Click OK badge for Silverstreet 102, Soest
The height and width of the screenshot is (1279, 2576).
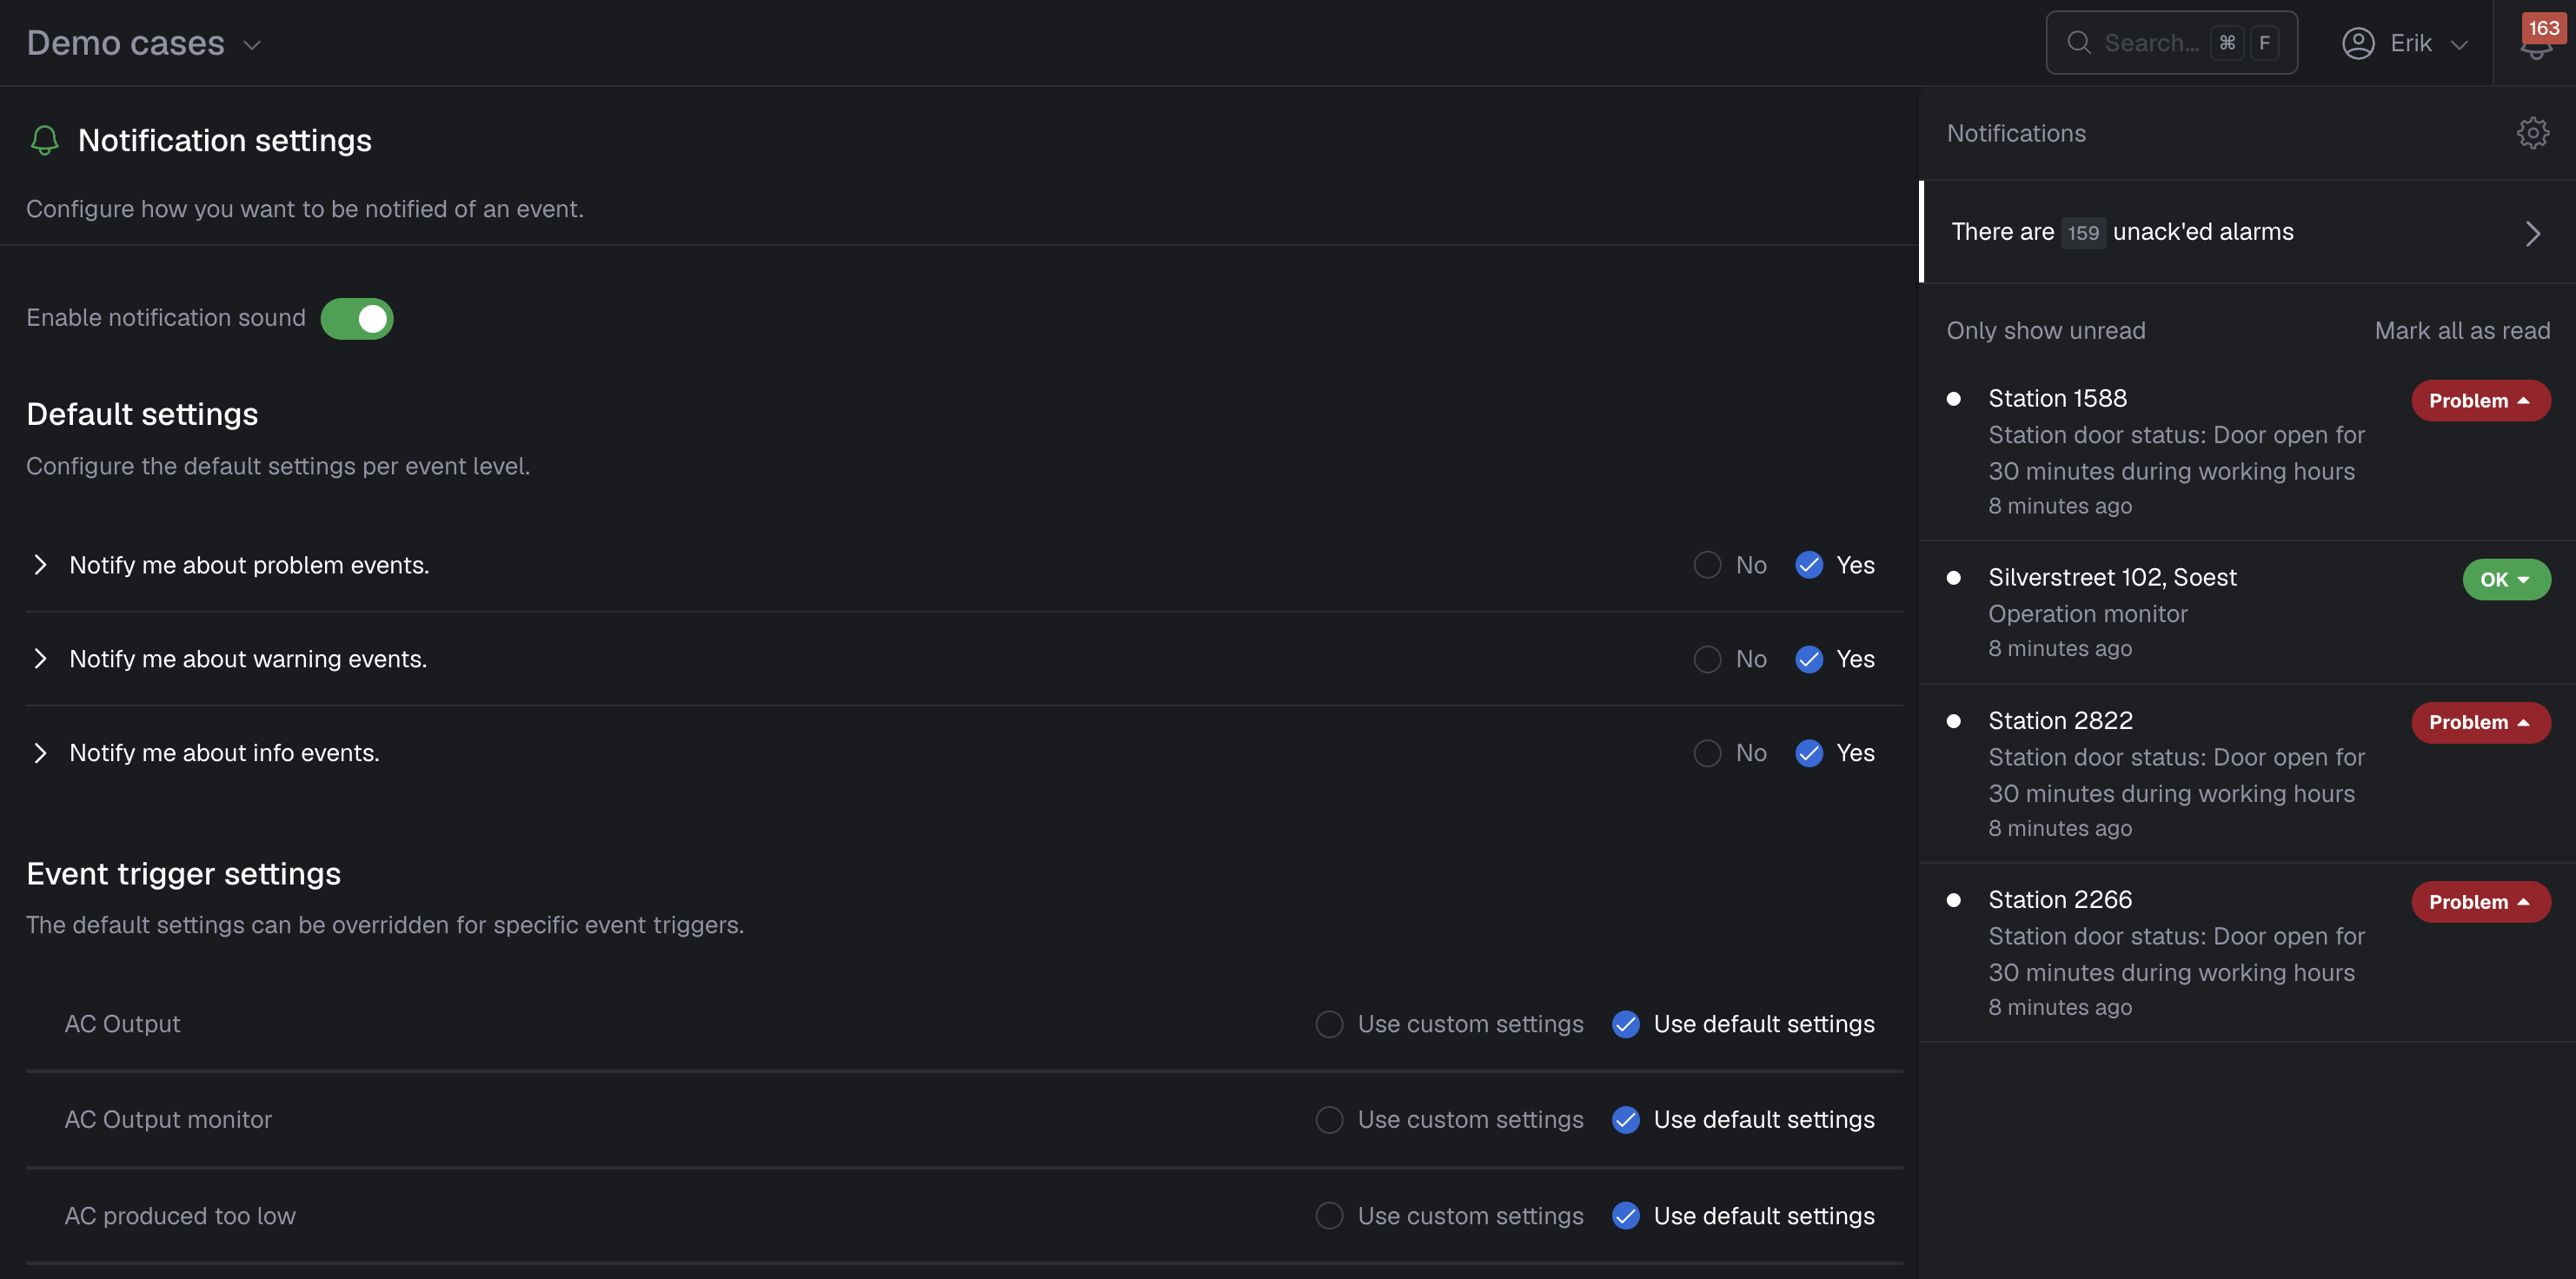click(2506, 579)
